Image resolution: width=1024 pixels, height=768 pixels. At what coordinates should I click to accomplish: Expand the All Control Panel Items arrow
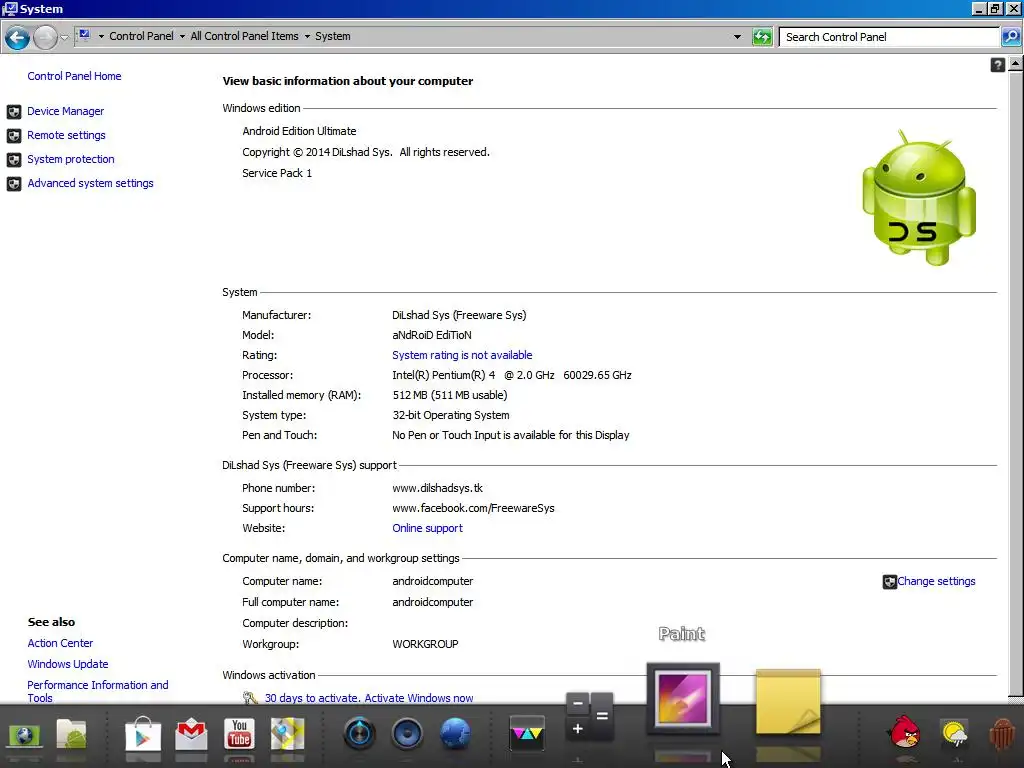pos(307,37)
